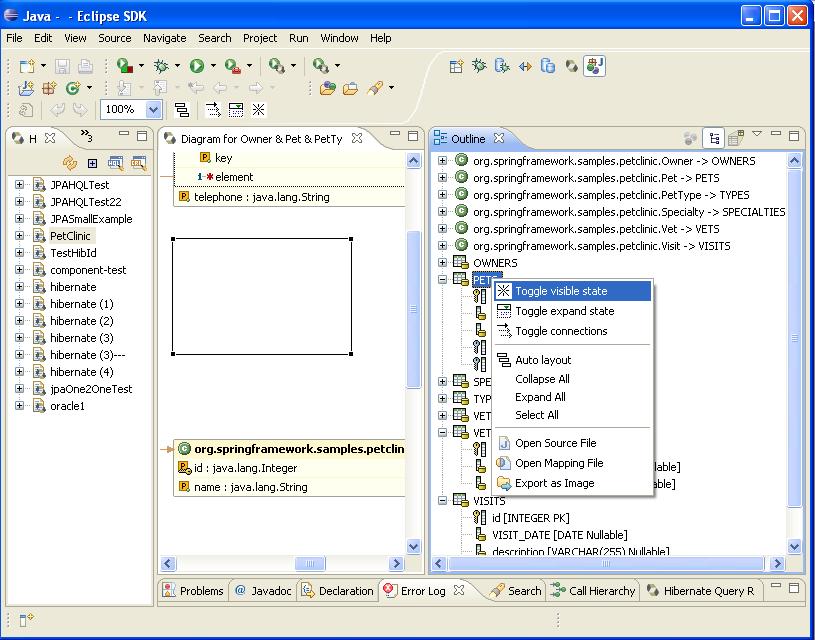Click Export as Image in context menu
815x640 pixels.
click(554, 483)
